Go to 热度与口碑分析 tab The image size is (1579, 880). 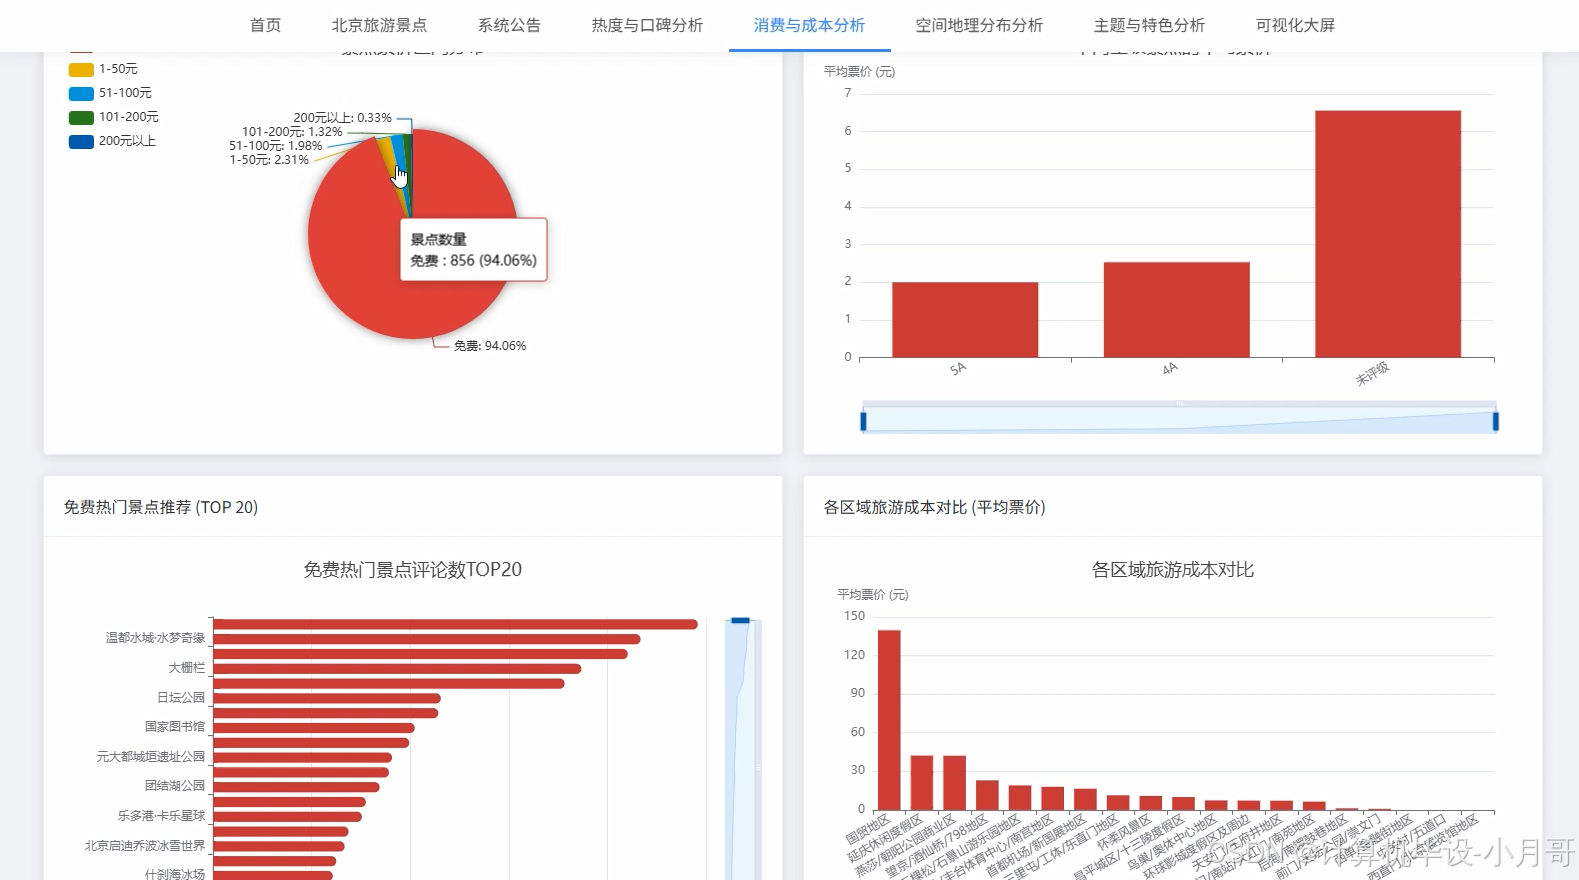[647, 25]
